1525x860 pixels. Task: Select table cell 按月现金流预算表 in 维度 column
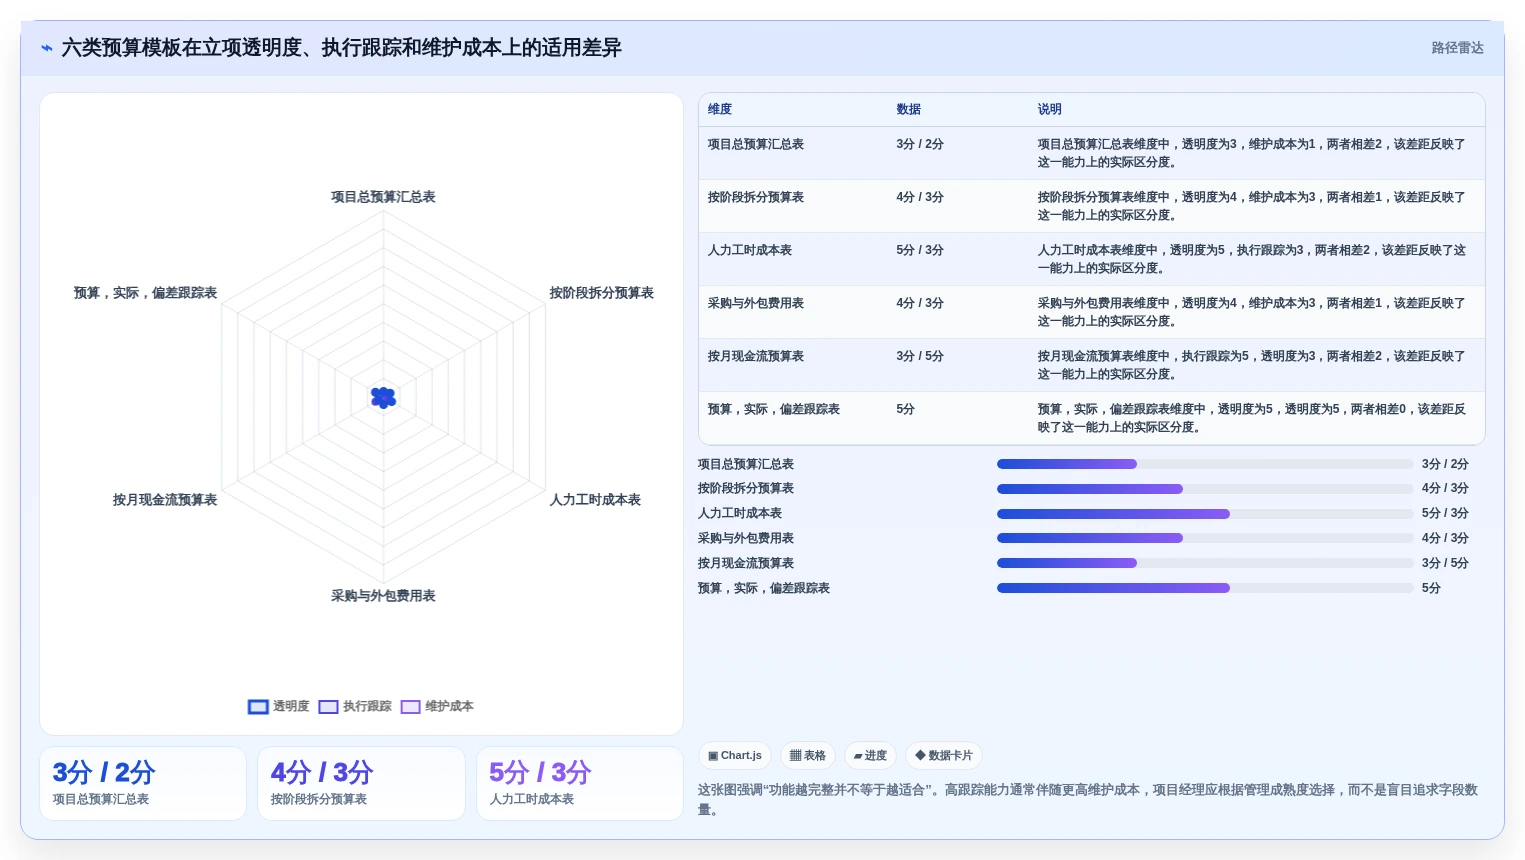[755, 356]
